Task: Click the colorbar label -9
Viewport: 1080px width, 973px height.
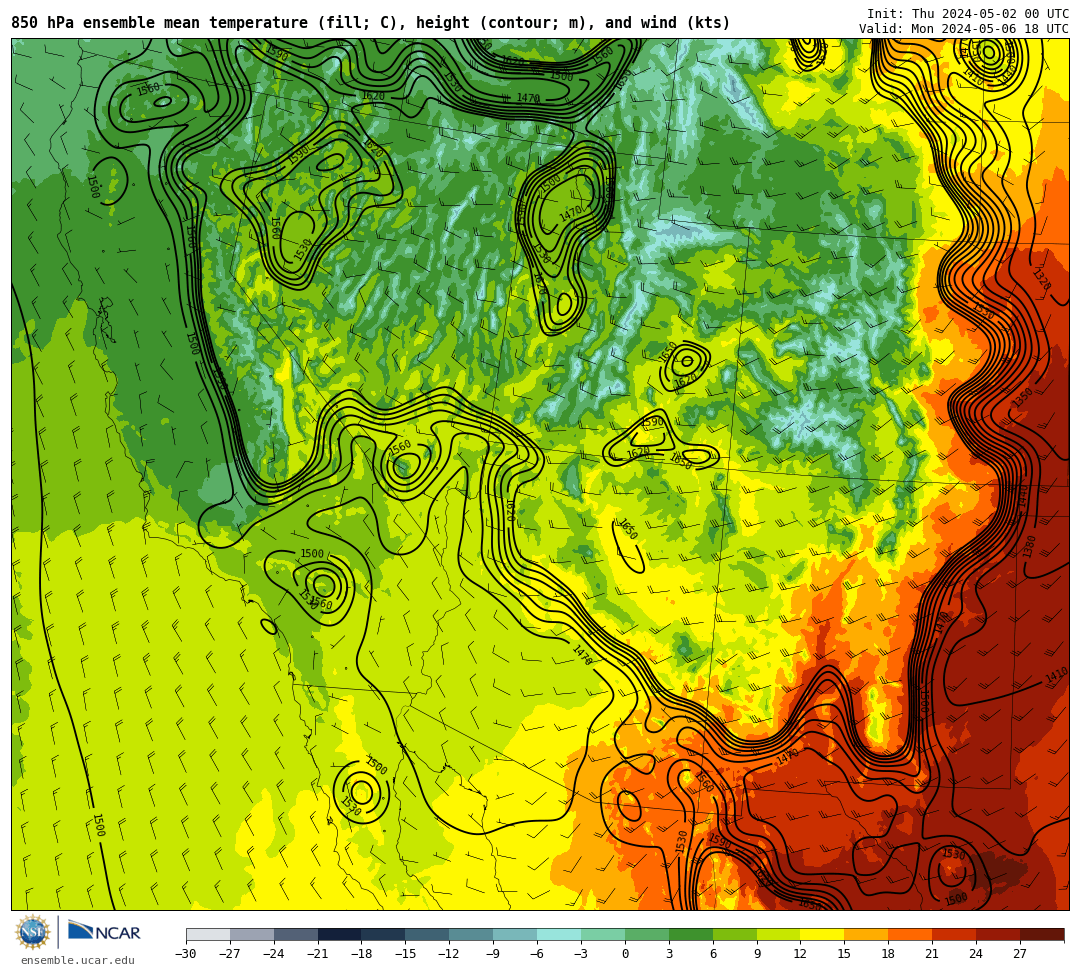Action: pos(493,954)
